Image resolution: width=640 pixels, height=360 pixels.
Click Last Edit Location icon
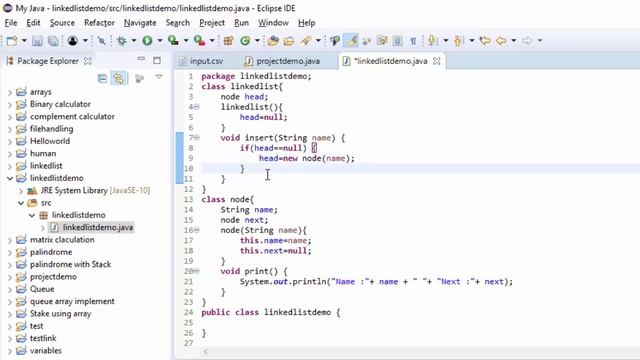click(x=485, y=40)
